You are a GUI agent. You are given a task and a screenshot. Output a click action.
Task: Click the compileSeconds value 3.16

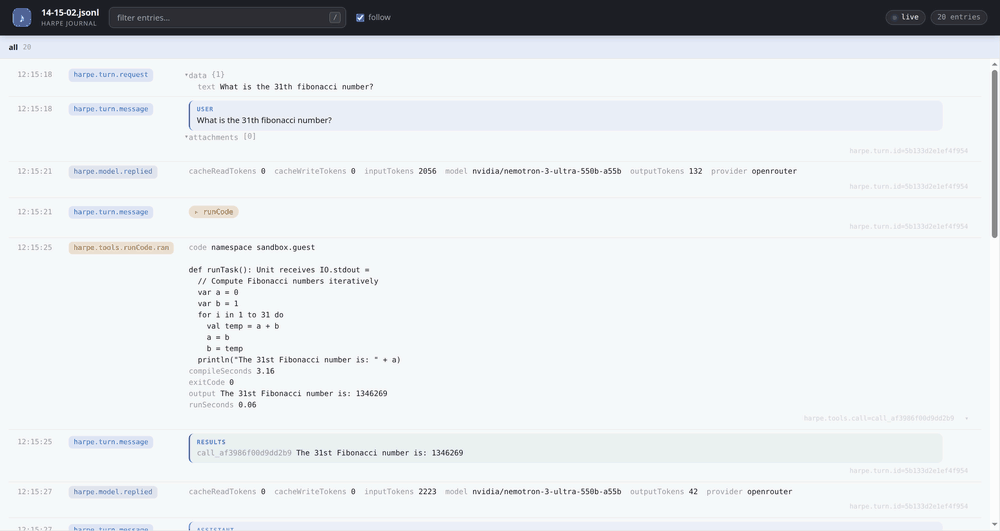tap(265, 371)
